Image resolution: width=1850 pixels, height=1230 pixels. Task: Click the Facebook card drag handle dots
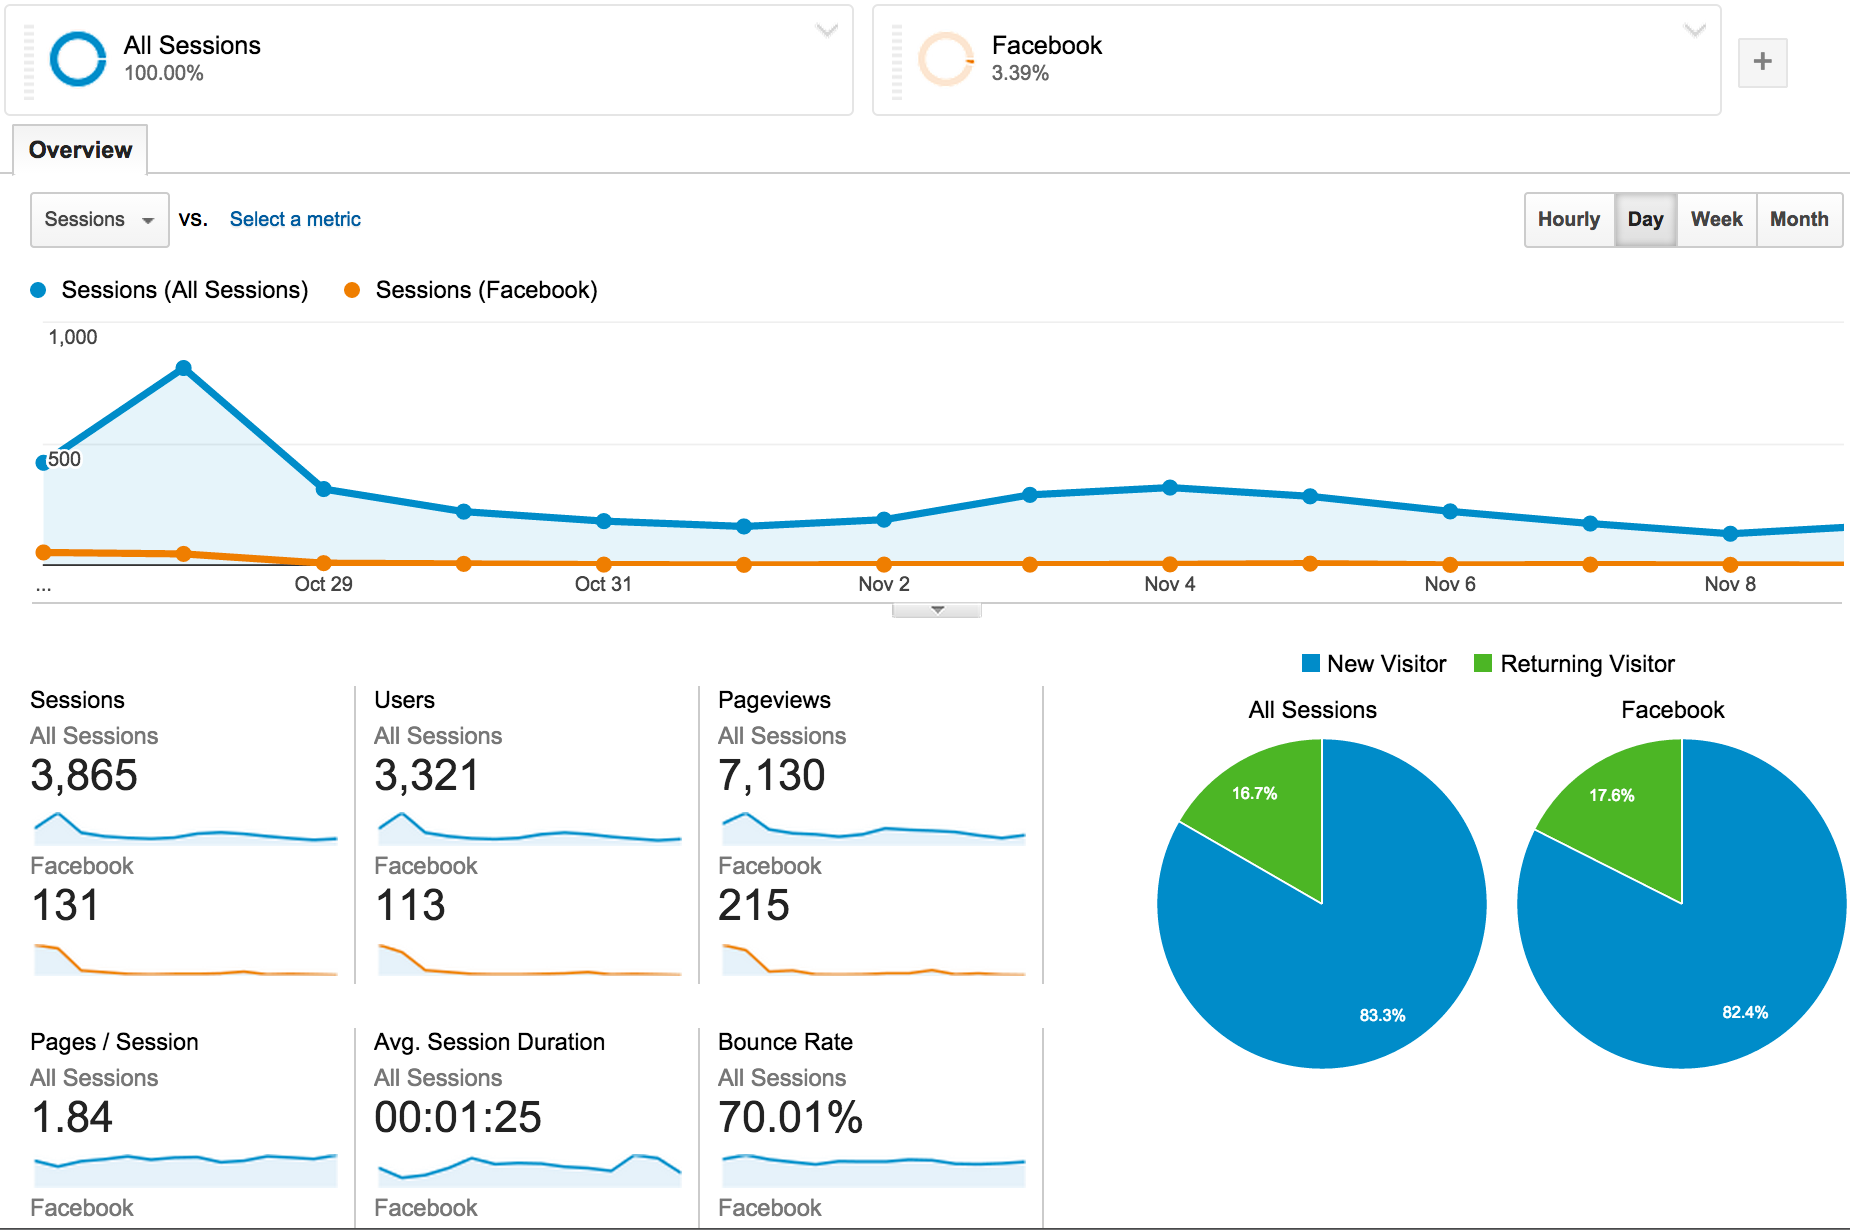pyautogui.click(x=895, y=60)
